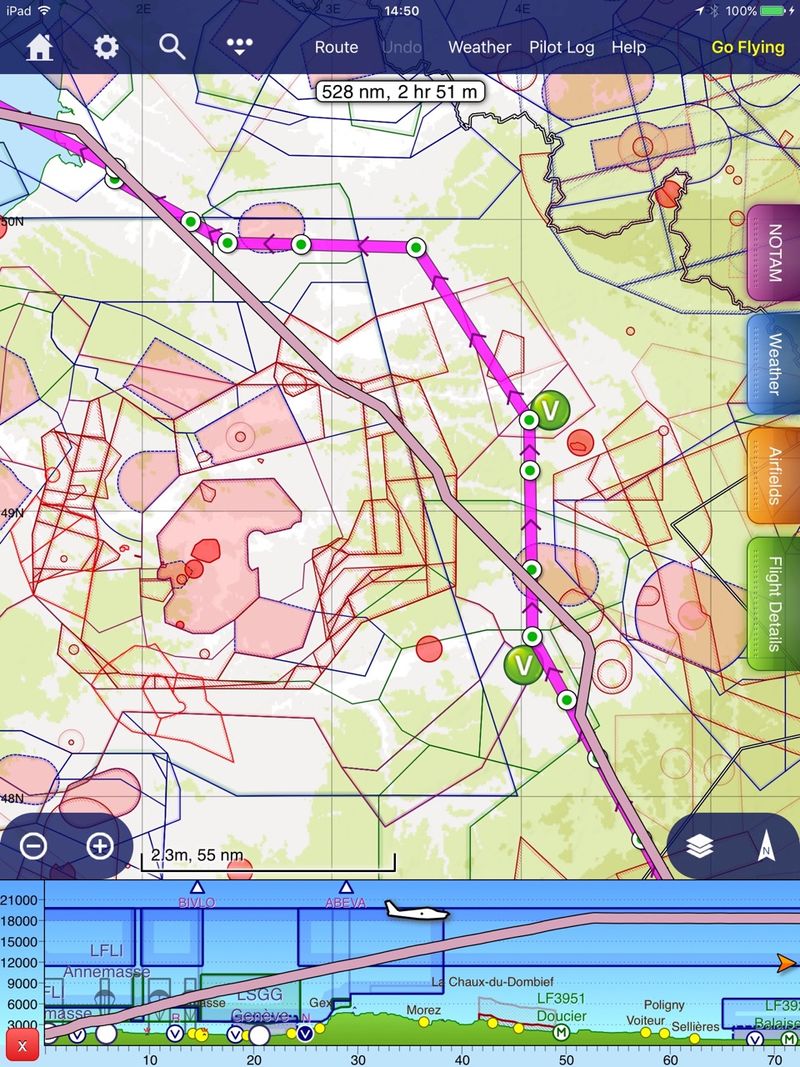Image resolution: width=800 pixels, height=1067 pixels.
Task: Tap the north arrow compass icon
Action: pos(766,846)
